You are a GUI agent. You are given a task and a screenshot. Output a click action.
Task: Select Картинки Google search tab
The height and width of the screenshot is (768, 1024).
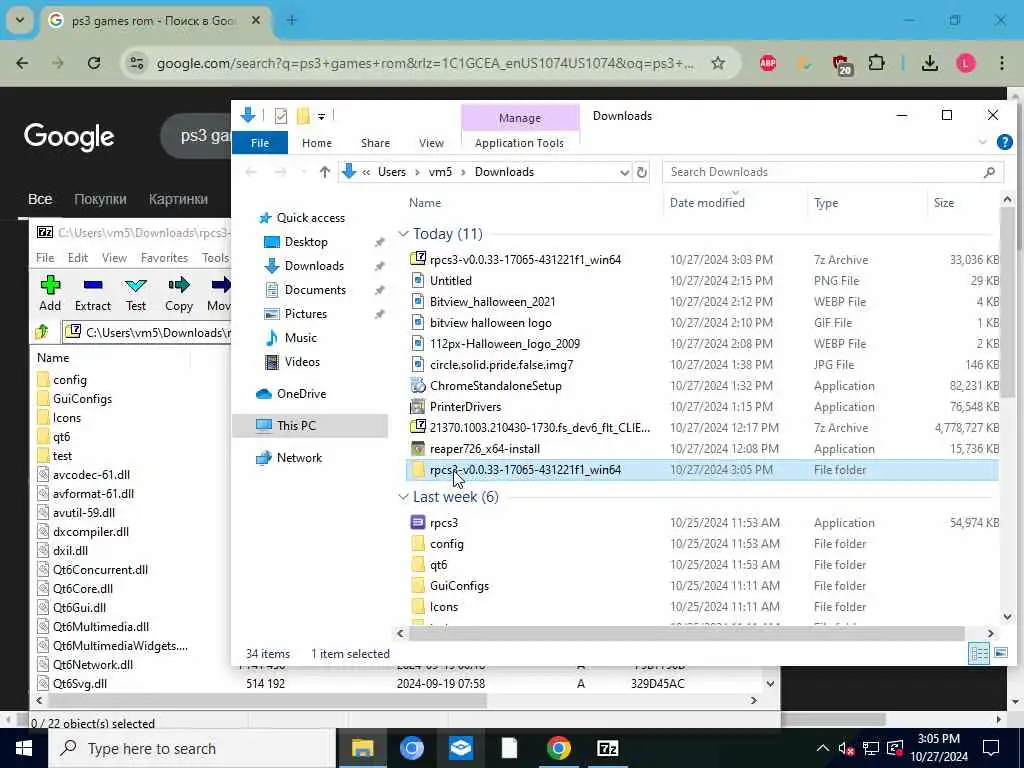178,199
